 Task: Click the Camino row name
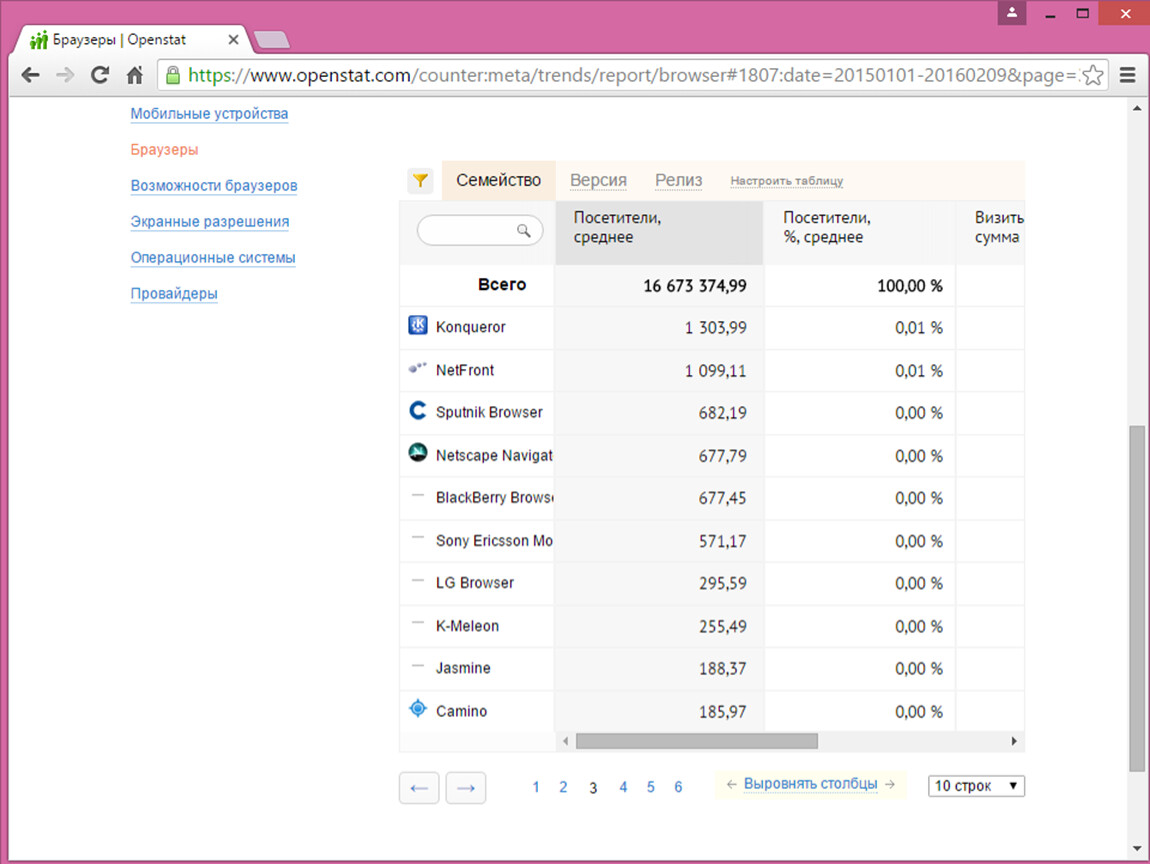click(x=461, y=711)
